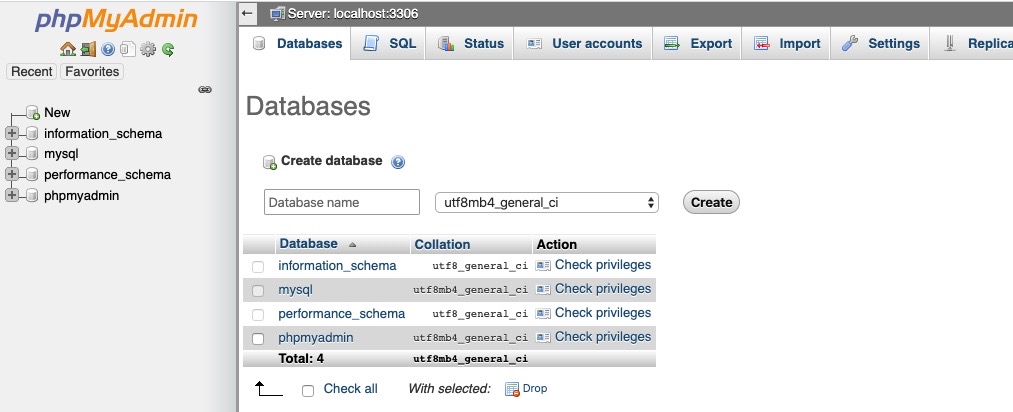Click the help icon beside Create database
The height and width of the screenshot is (412, 1013).
398,162
